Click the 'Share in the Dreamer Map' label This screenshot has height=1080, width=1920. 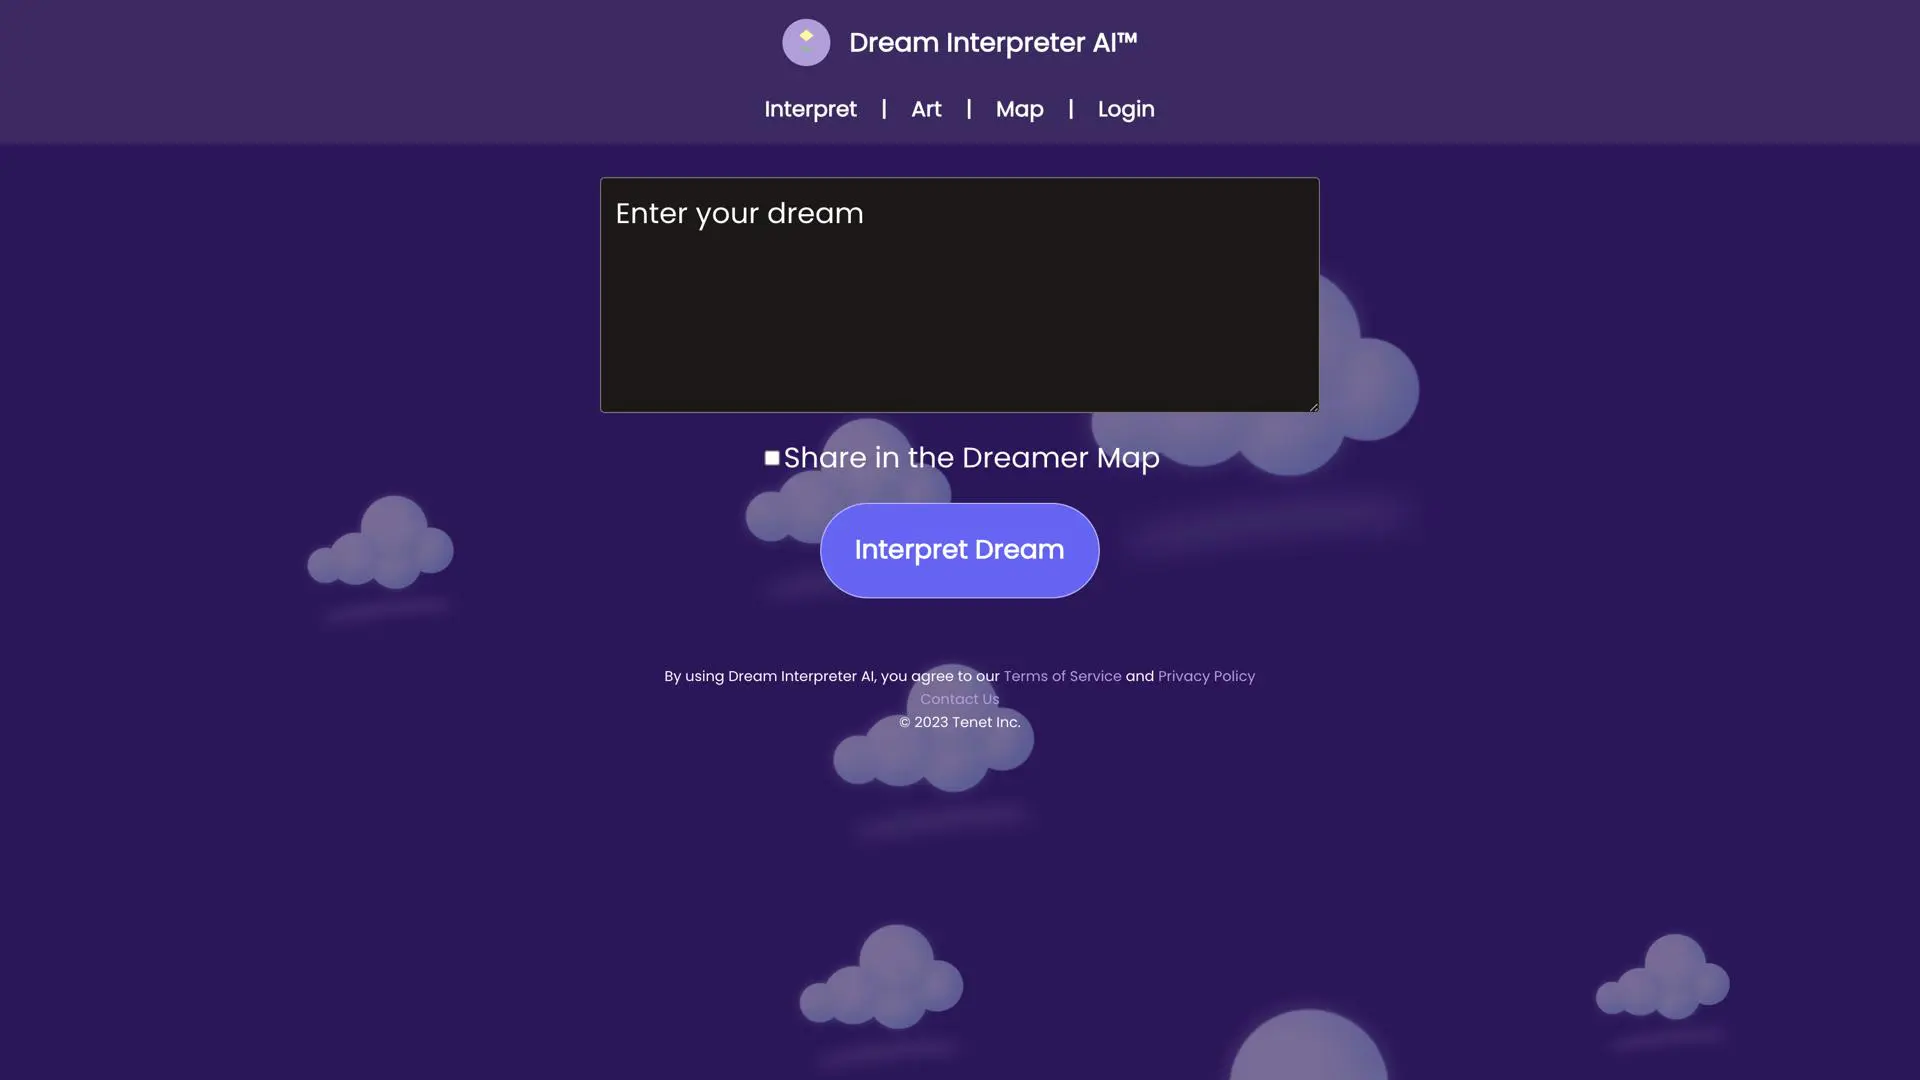tap(971, 458)
